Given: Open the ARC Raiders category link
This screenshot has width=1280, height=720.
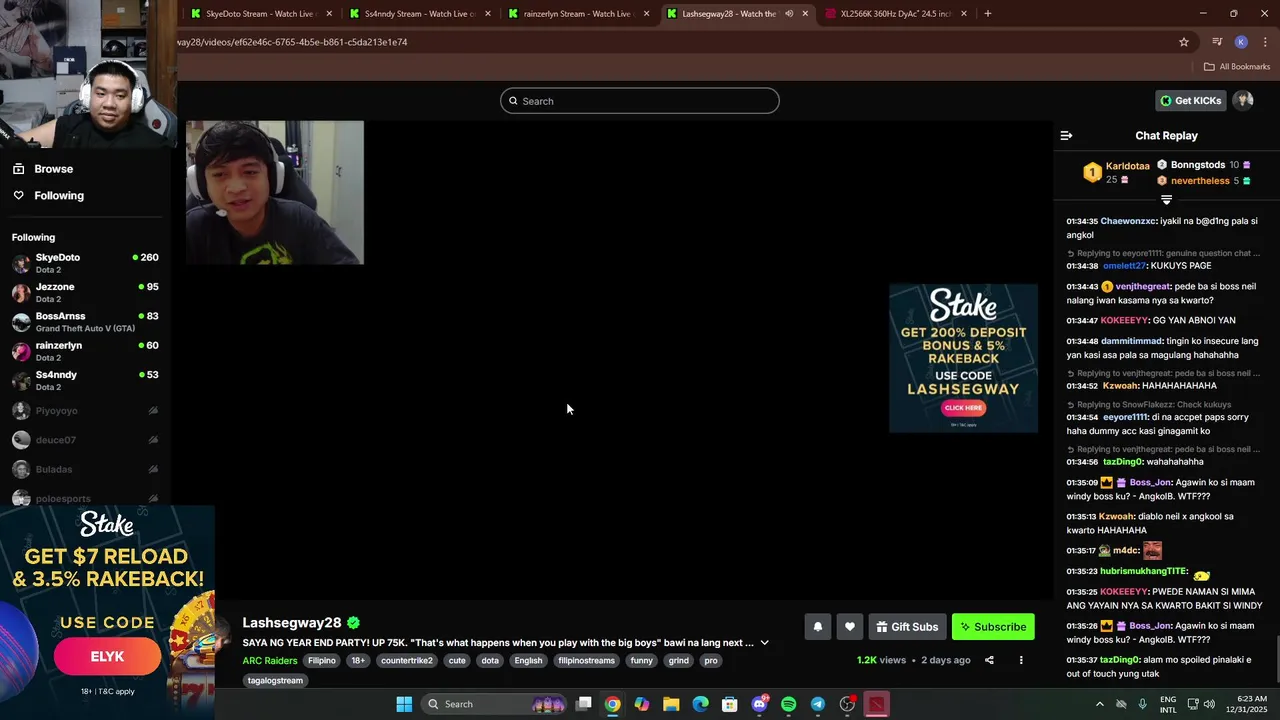Looking at the screenshot, I should [x=270, y=661].
